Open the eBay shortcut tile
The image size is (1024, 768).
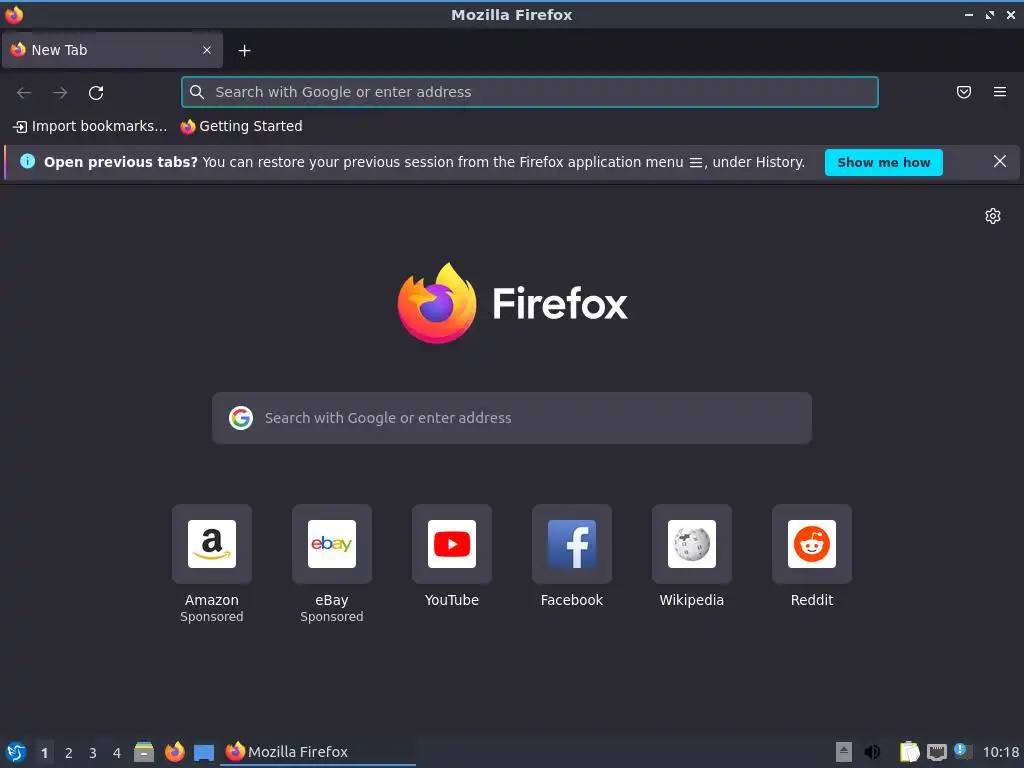pyautogui.click(x=332, y=544)
